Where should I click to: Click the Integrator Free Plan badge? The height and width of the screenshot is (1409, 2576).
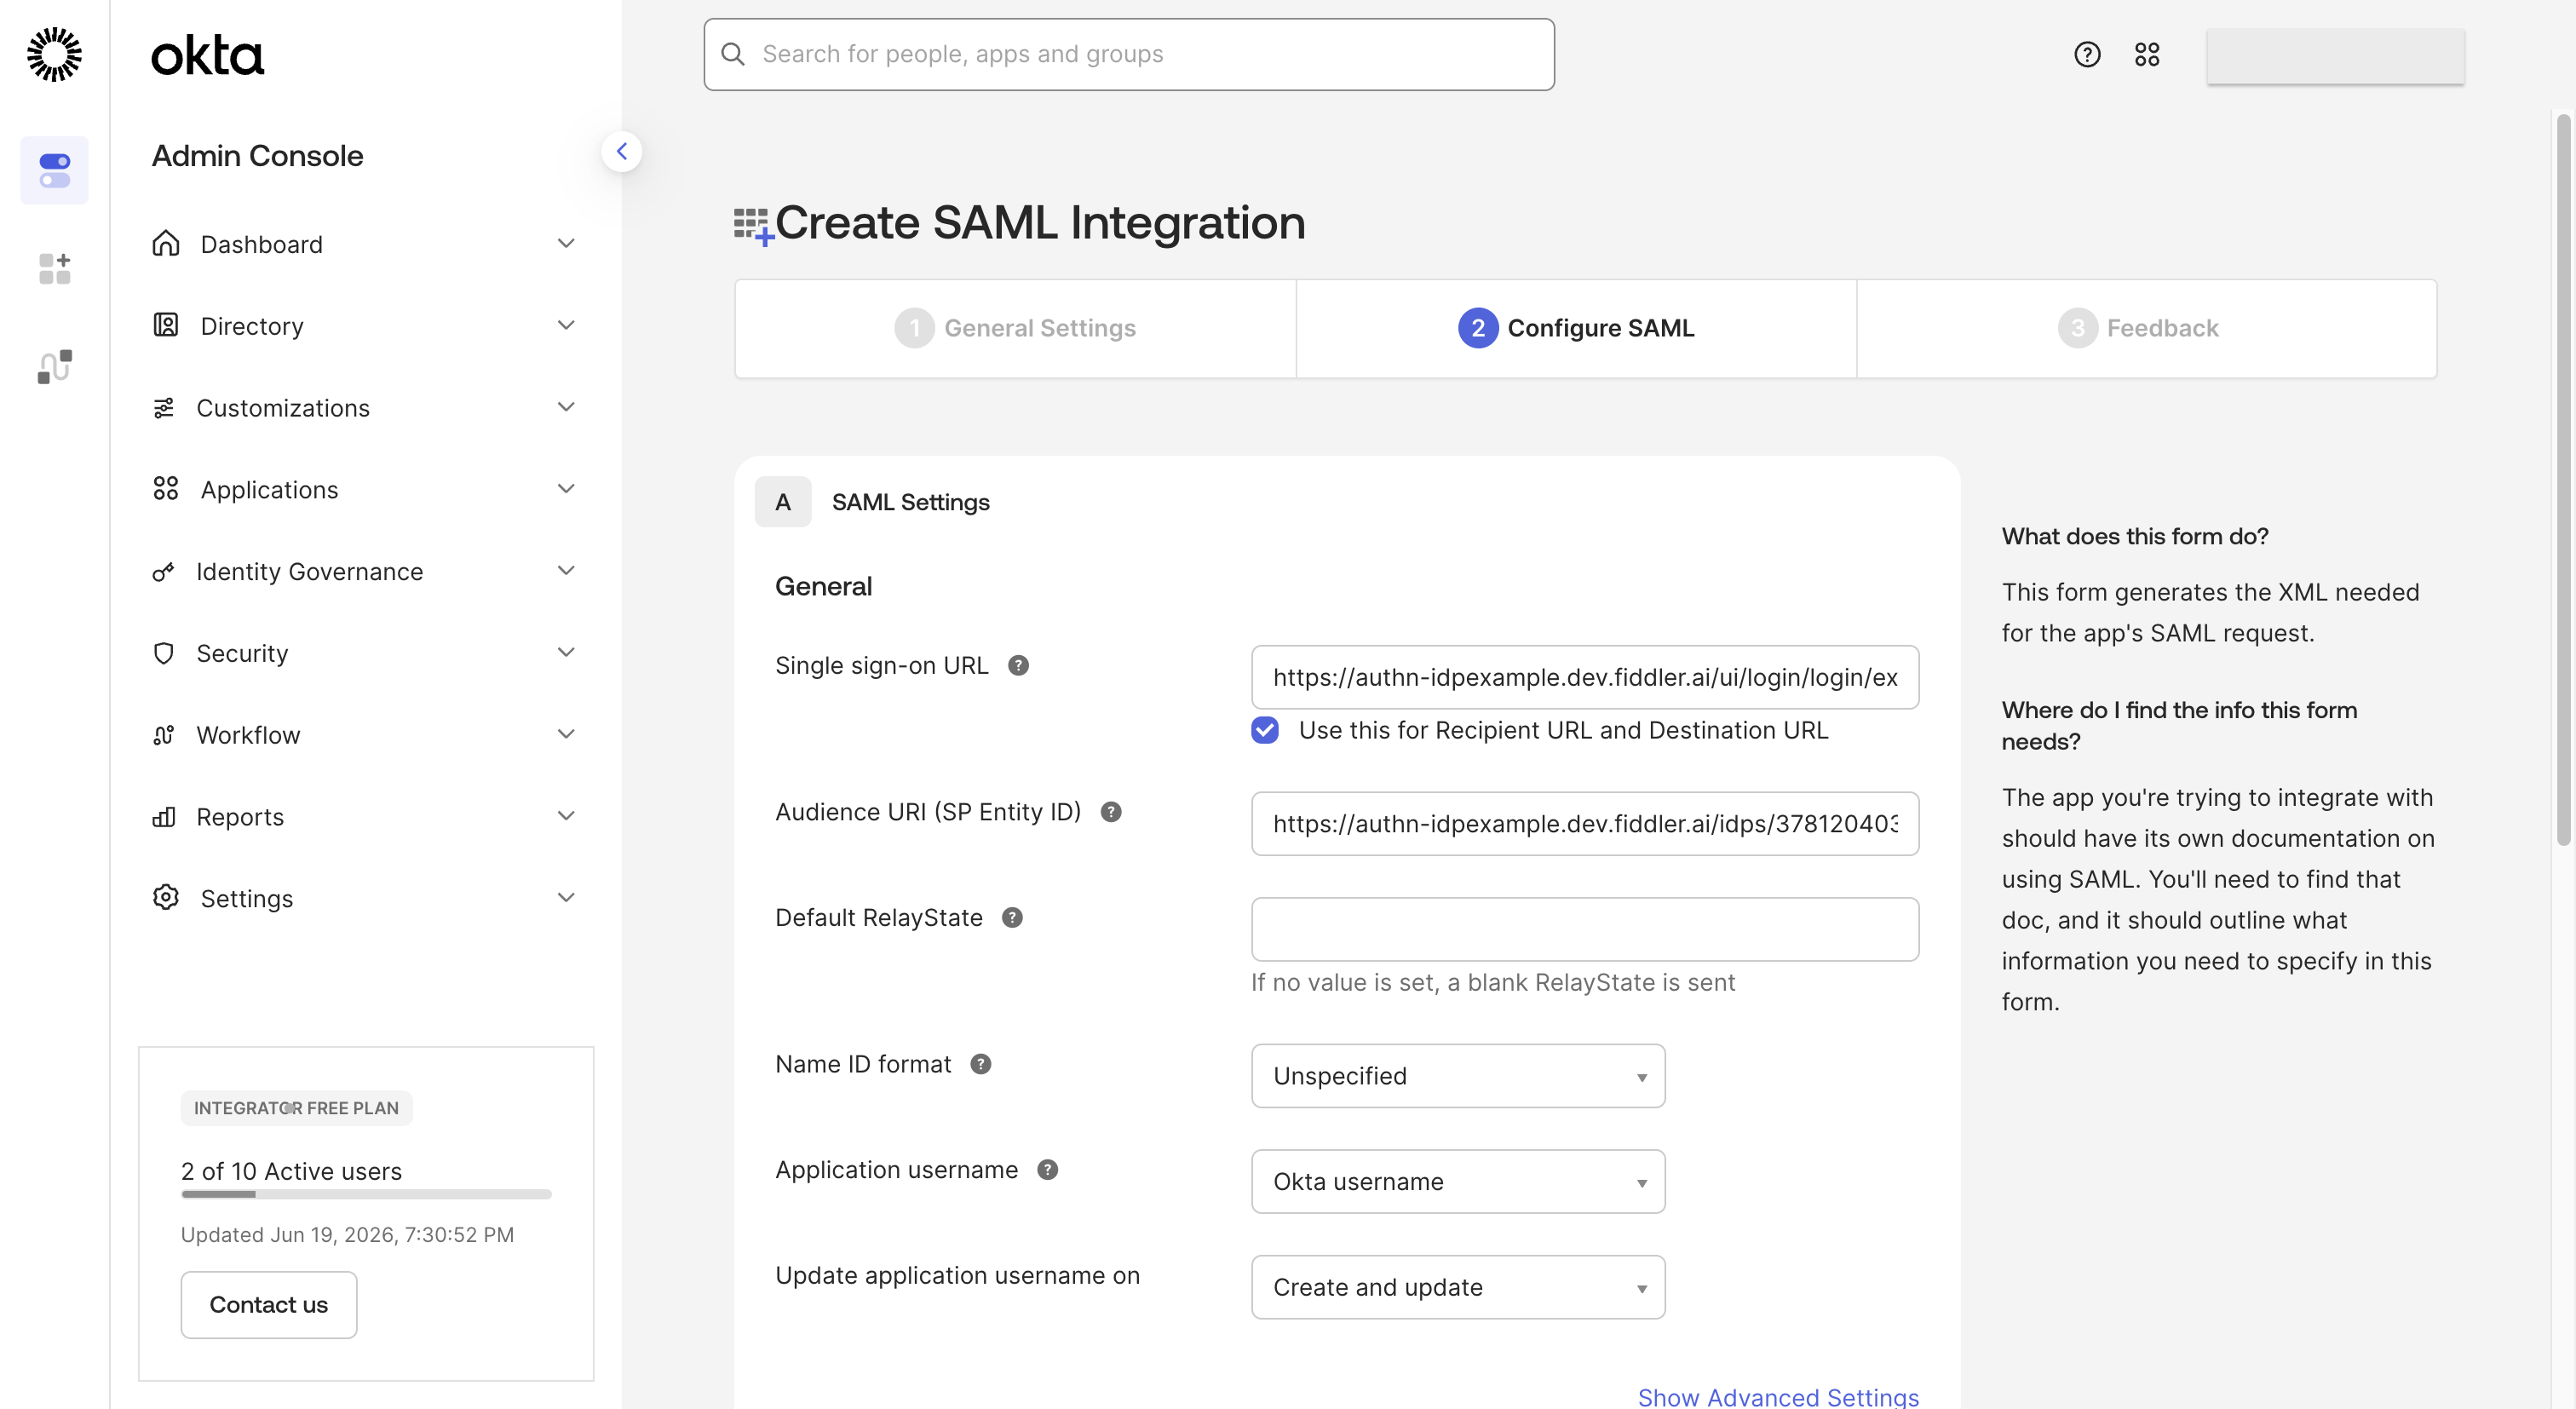coord(296,1108)
